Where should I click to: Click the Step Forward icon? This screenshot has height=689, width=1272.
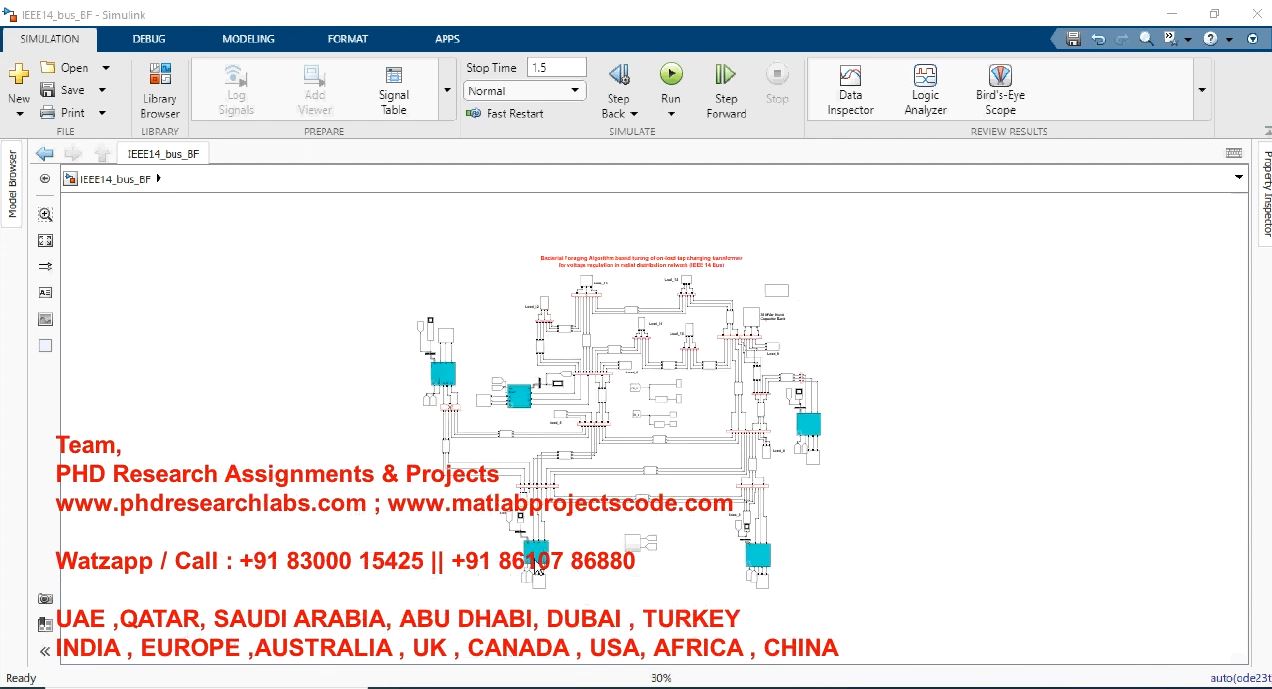[725, 75]
